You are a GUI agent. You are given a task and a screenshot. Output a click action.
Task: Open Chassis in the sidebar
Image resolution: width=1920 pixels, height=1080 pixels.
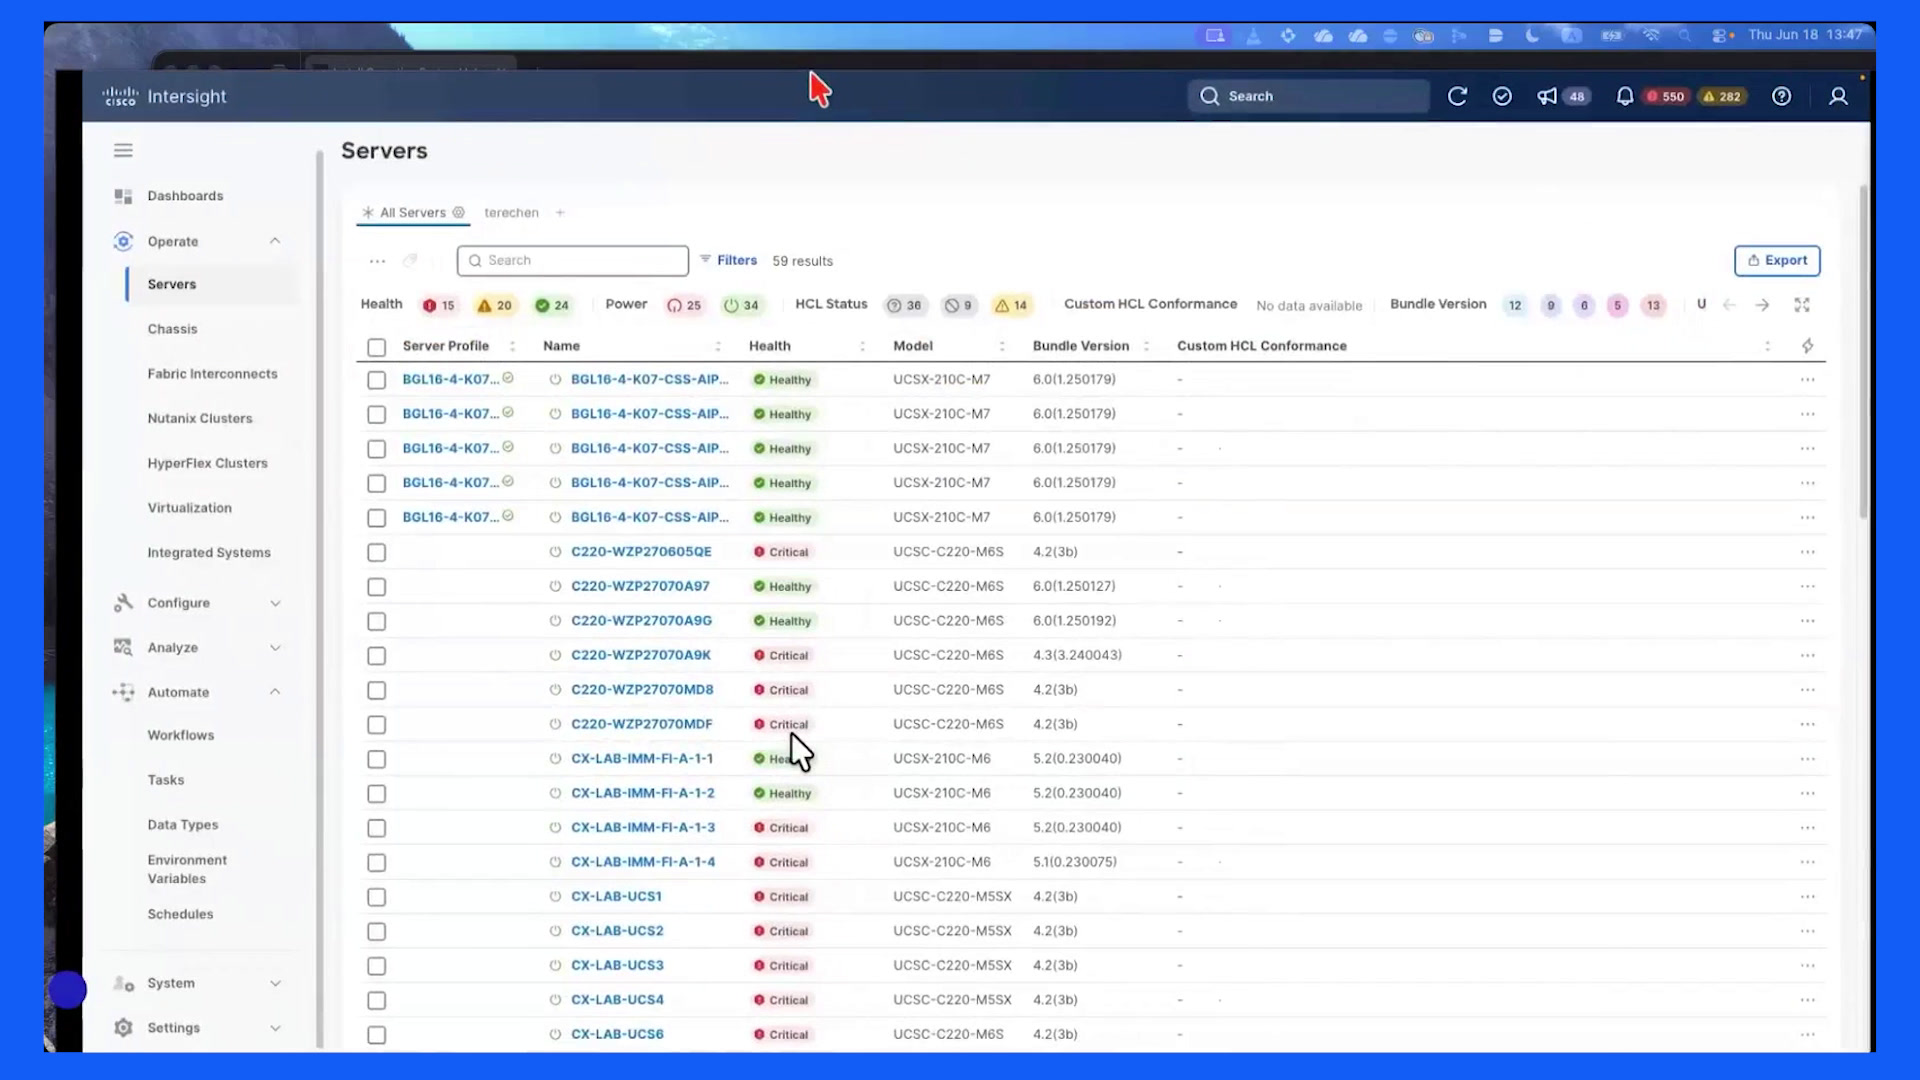pyautogui.click(x=172, y=329)
